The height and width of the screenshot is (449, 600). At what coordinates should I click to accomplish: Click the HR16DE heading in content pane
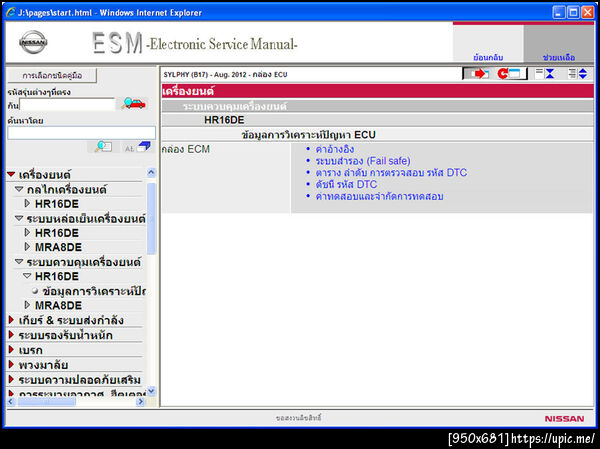point(224,120)
